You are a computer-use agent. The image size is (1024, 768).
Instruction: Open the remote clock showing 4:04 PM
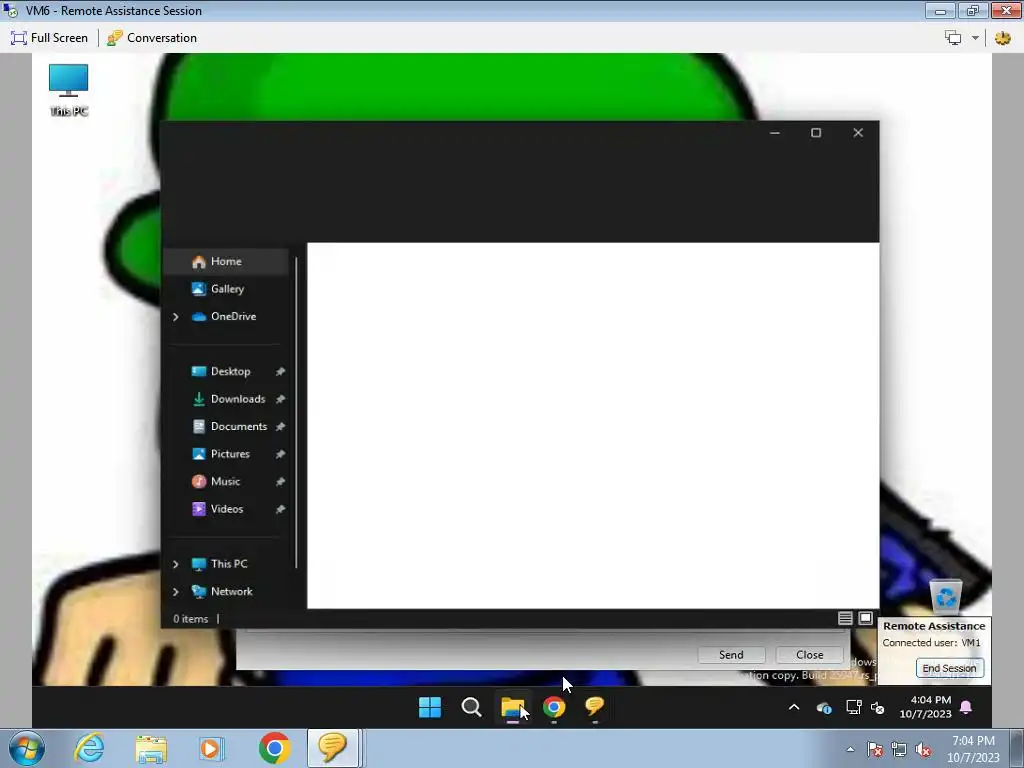(925, 707)
